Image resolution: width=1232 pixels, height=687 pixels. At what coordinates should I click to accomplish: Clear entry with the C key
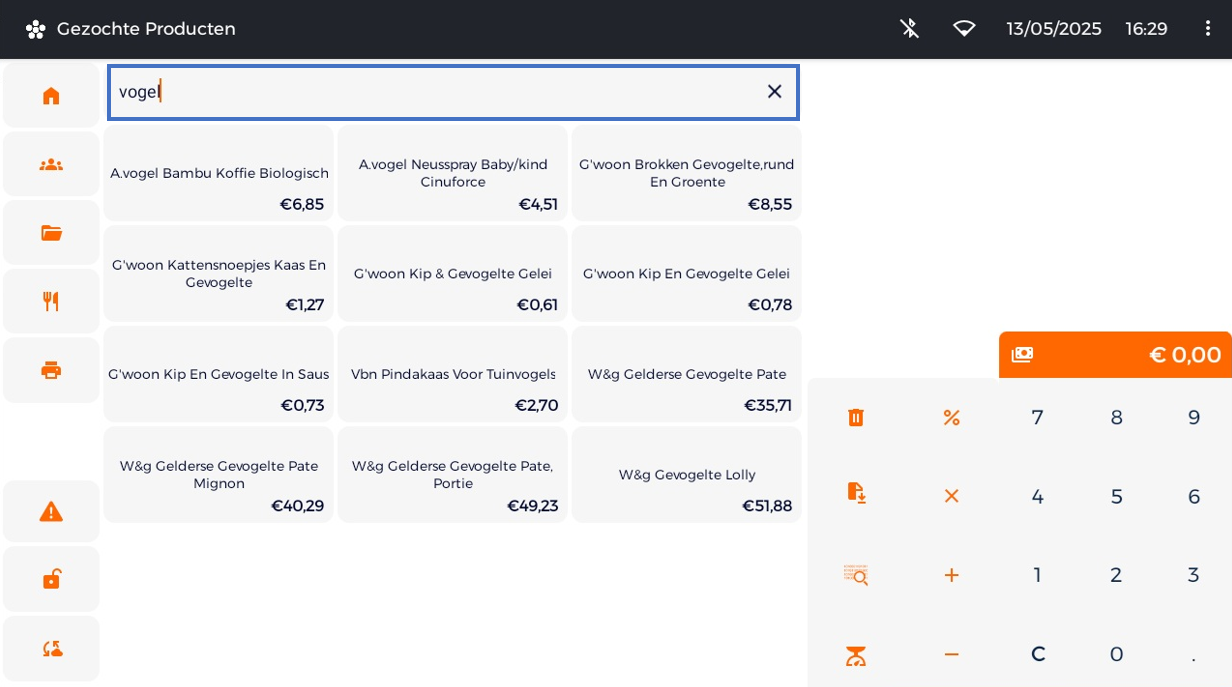[x=1037, y=654]
